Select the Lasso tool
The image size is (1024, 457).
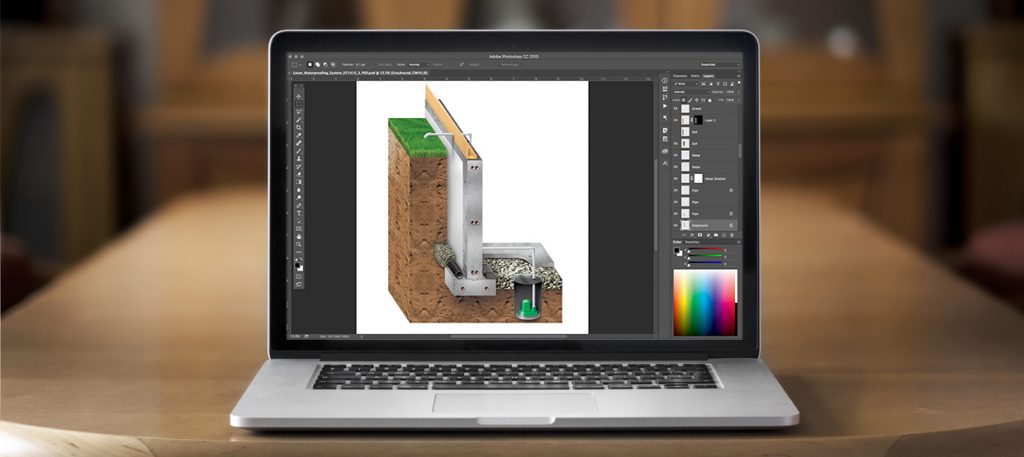click(x=299, y=111)
